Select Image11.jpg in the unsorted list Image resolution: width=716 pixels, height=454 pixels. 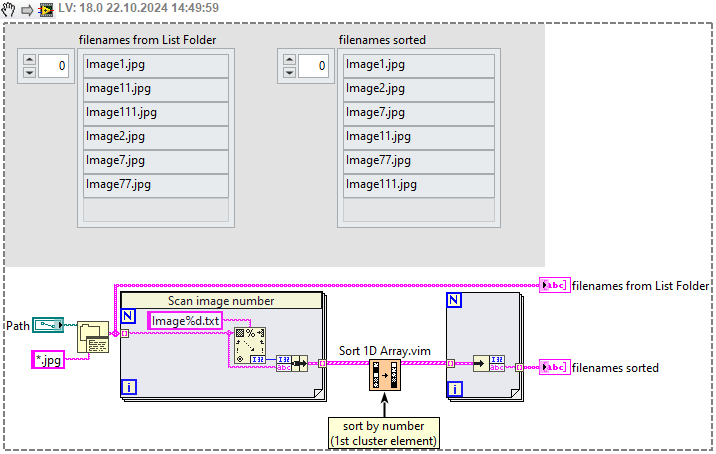pos(156,90)
